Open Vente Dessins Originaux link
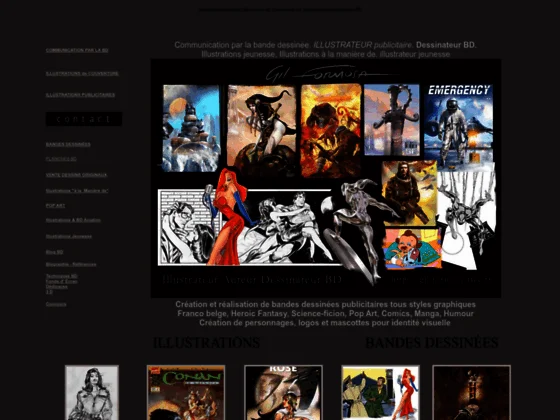Viewport: 560px width, 420px height. (x=76, y=175)
